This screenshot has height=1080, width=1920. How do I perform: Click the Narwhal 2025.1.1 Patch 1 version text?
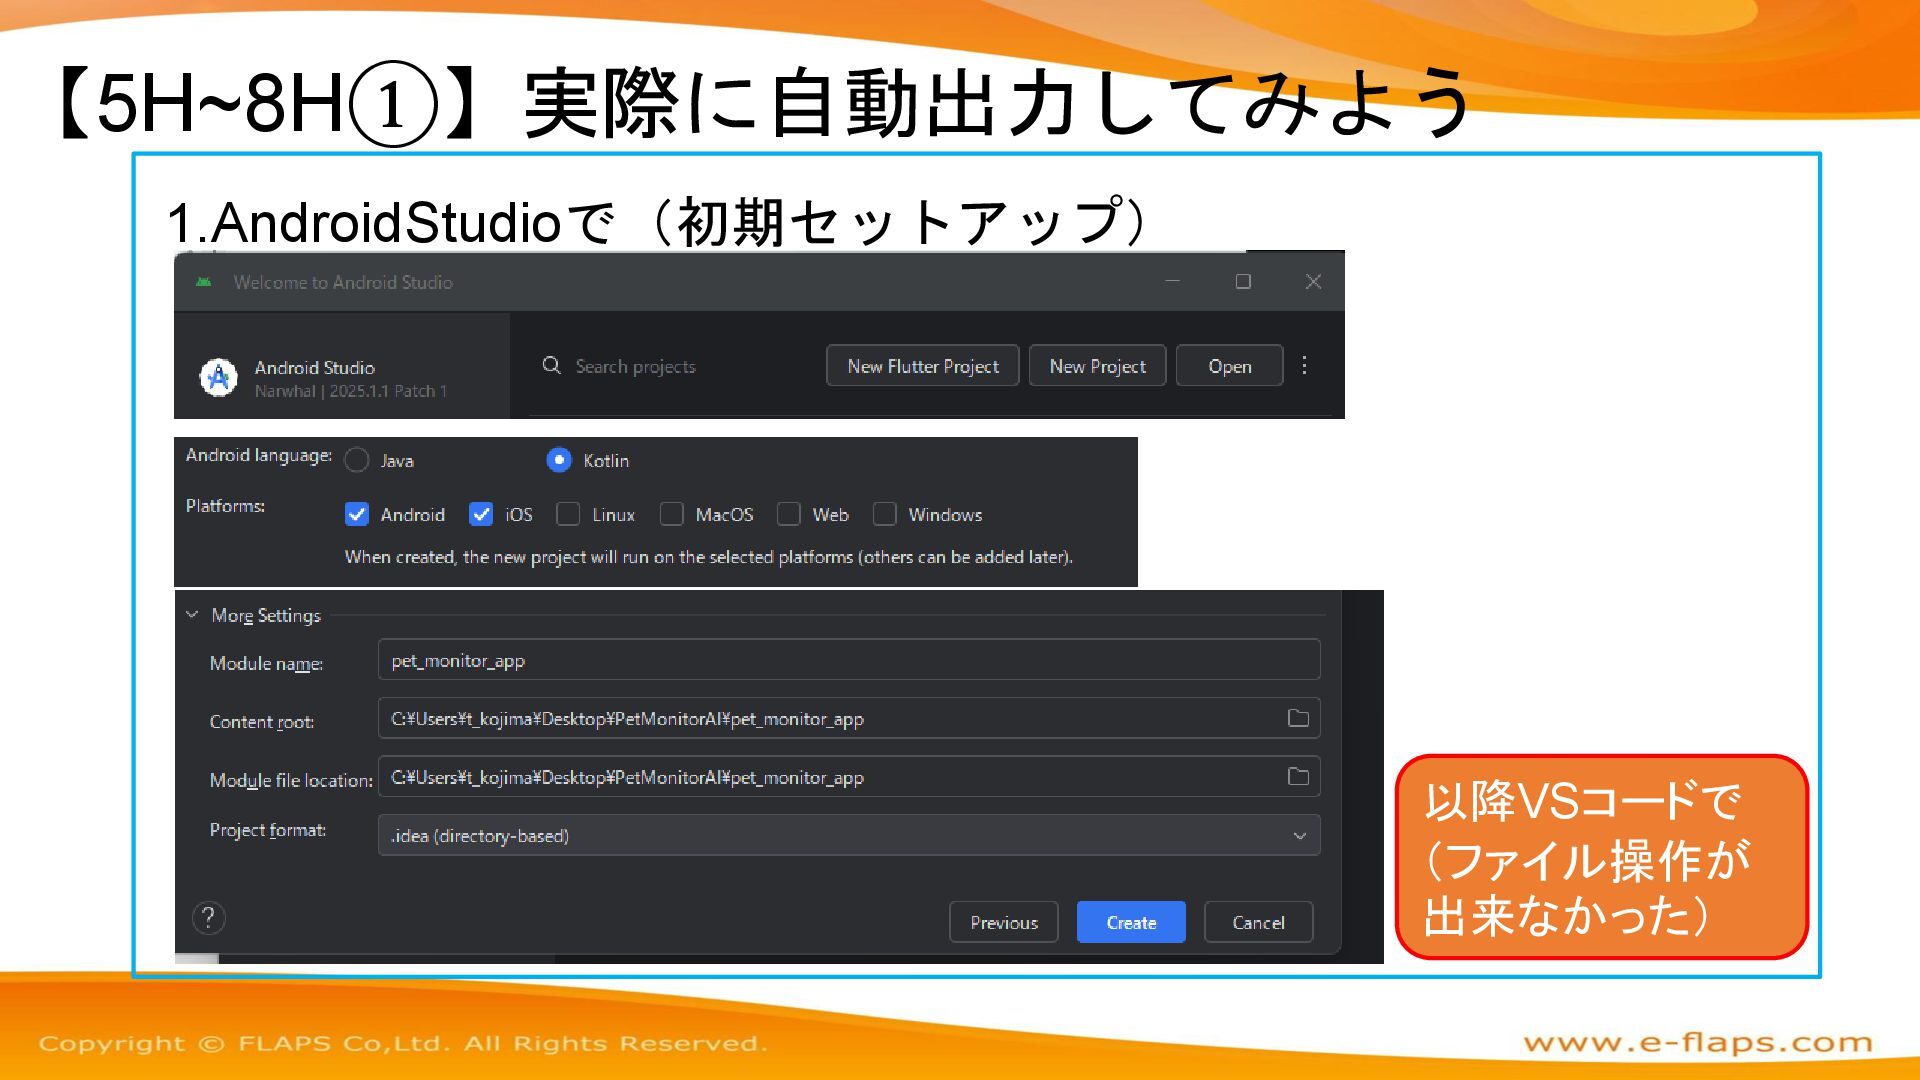(351, 391)
